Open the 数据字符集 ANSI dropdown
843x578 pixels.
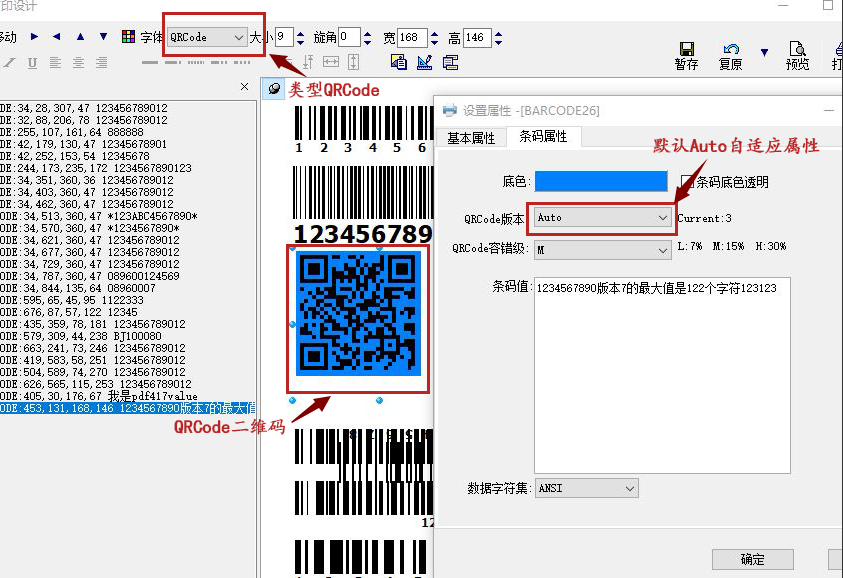(629, 488)
